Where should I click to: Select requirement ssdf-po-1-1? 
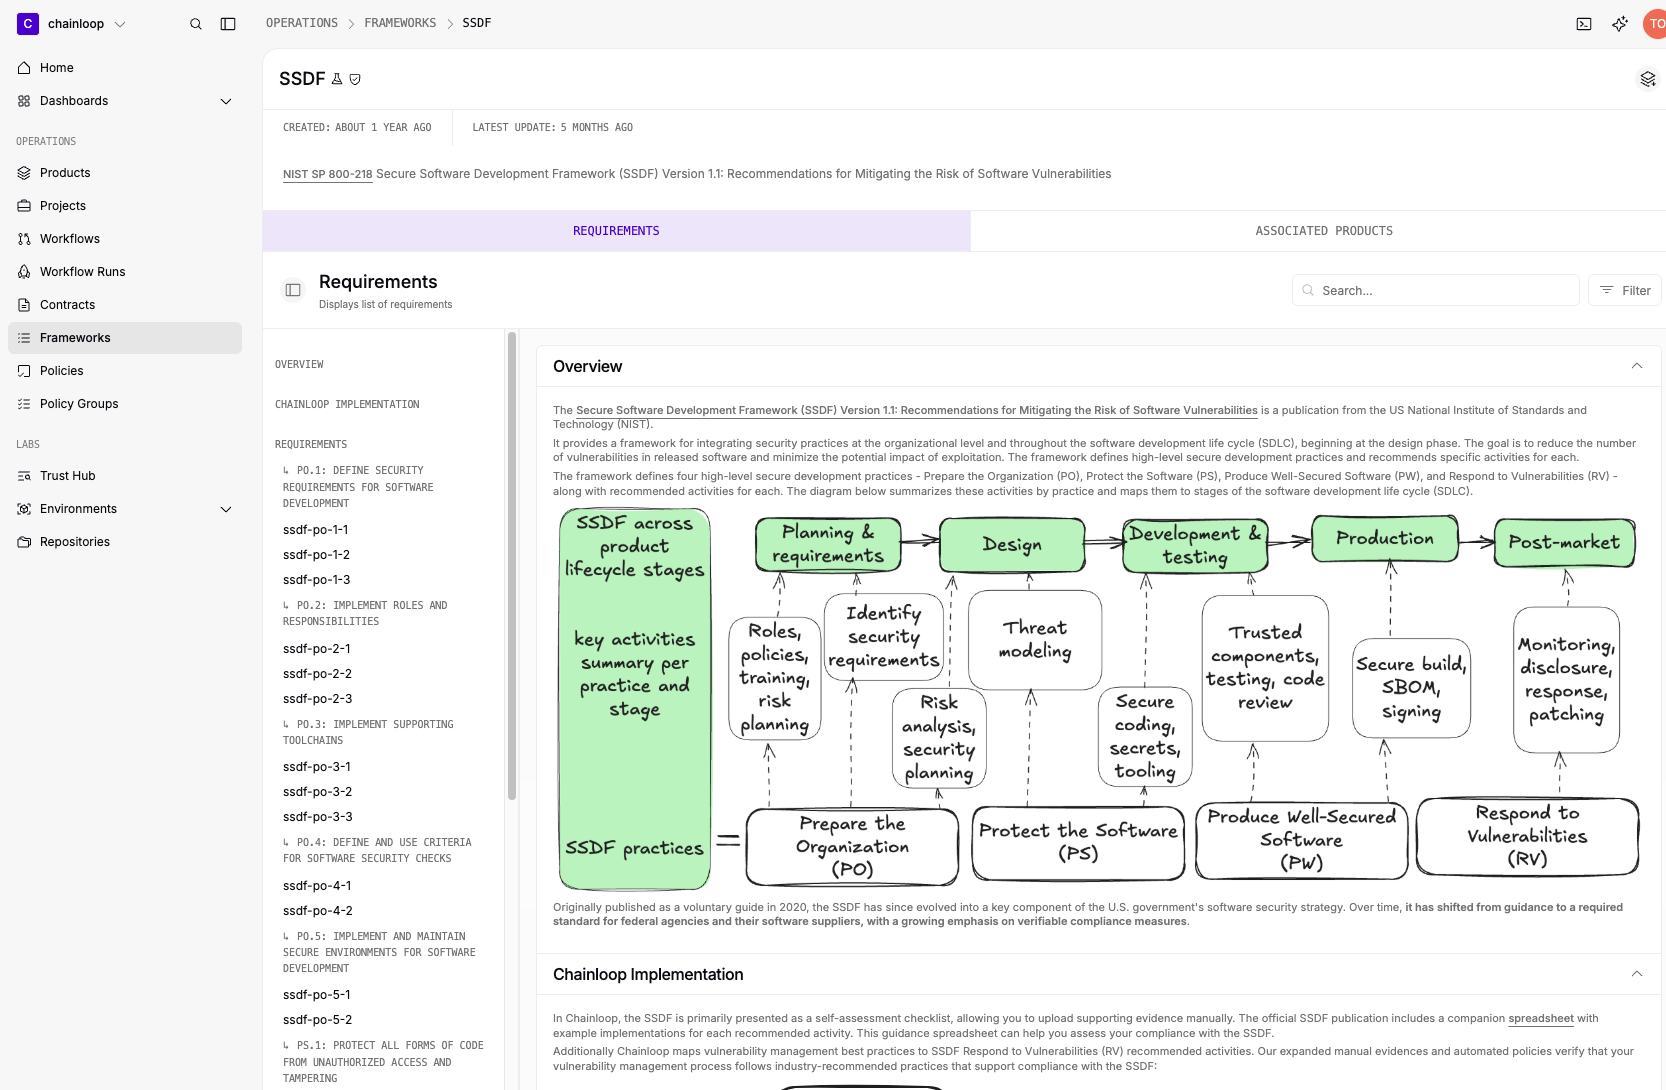click(x=316, y=530)
